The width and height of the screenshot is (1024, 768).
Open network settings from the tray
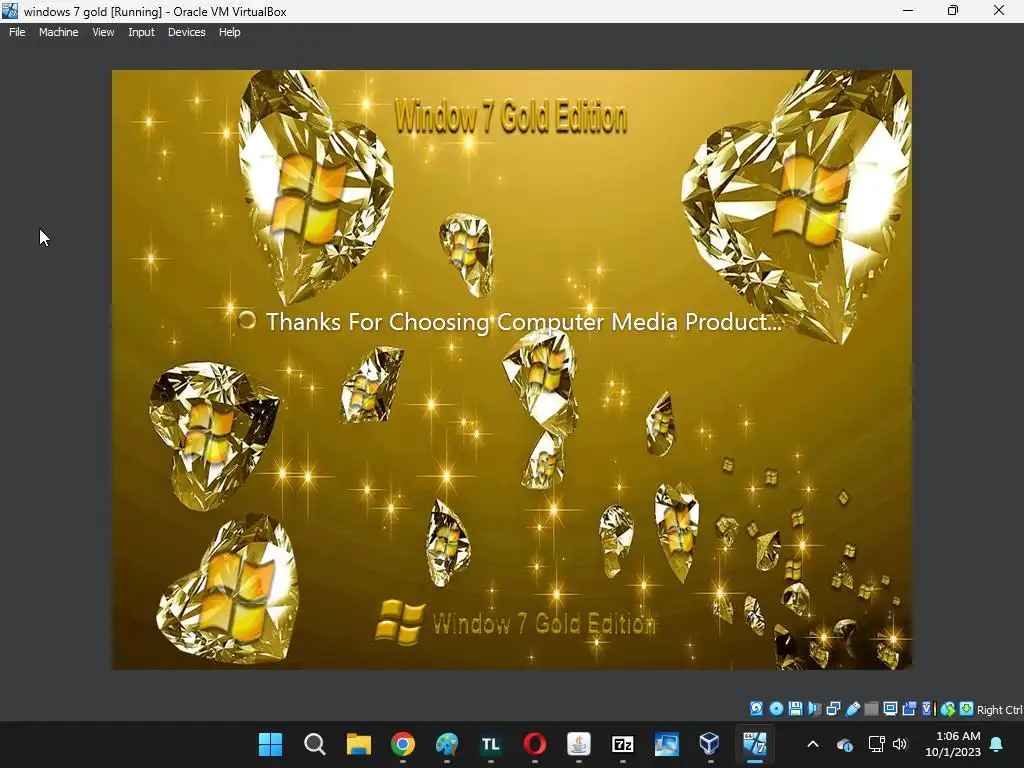(x=876, y=744)
